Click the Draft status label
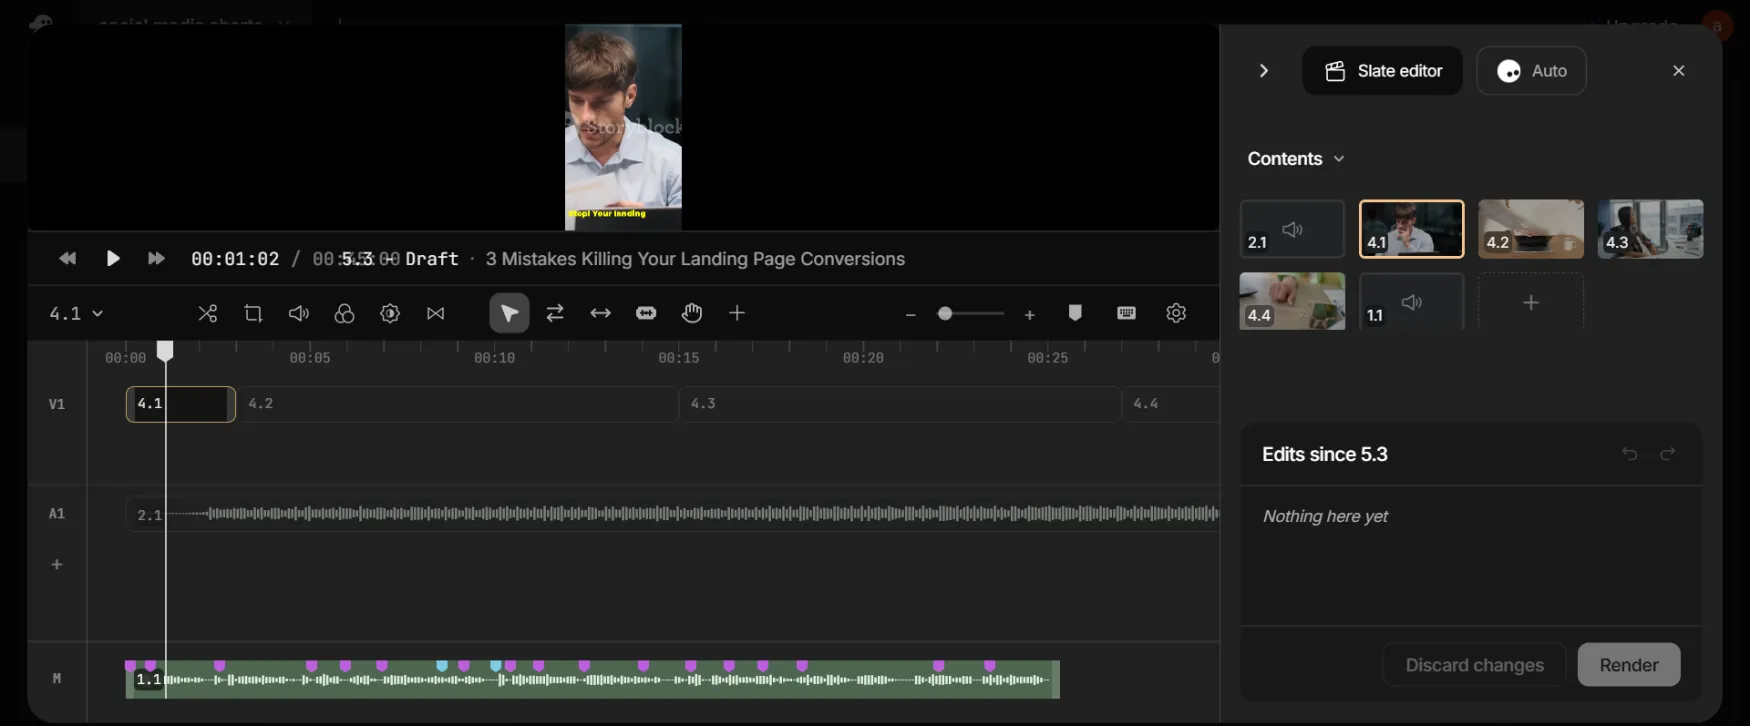This screenshot has width=1750, height=726. click(432, 259)
